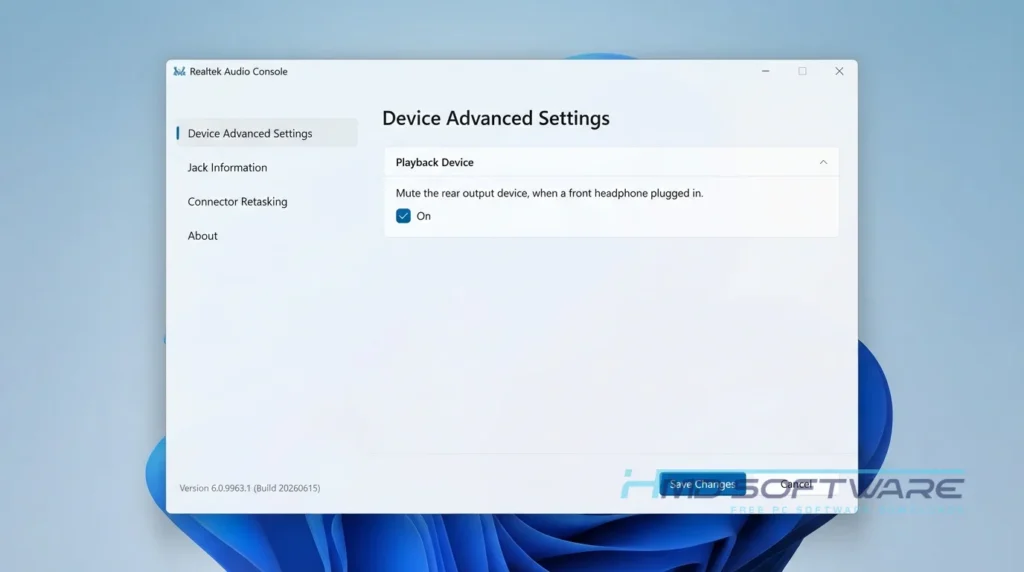The width and height of the screenshot is (1024, 572).
Task: Close the Realtek Audio Console window
Action: (839, 71)
